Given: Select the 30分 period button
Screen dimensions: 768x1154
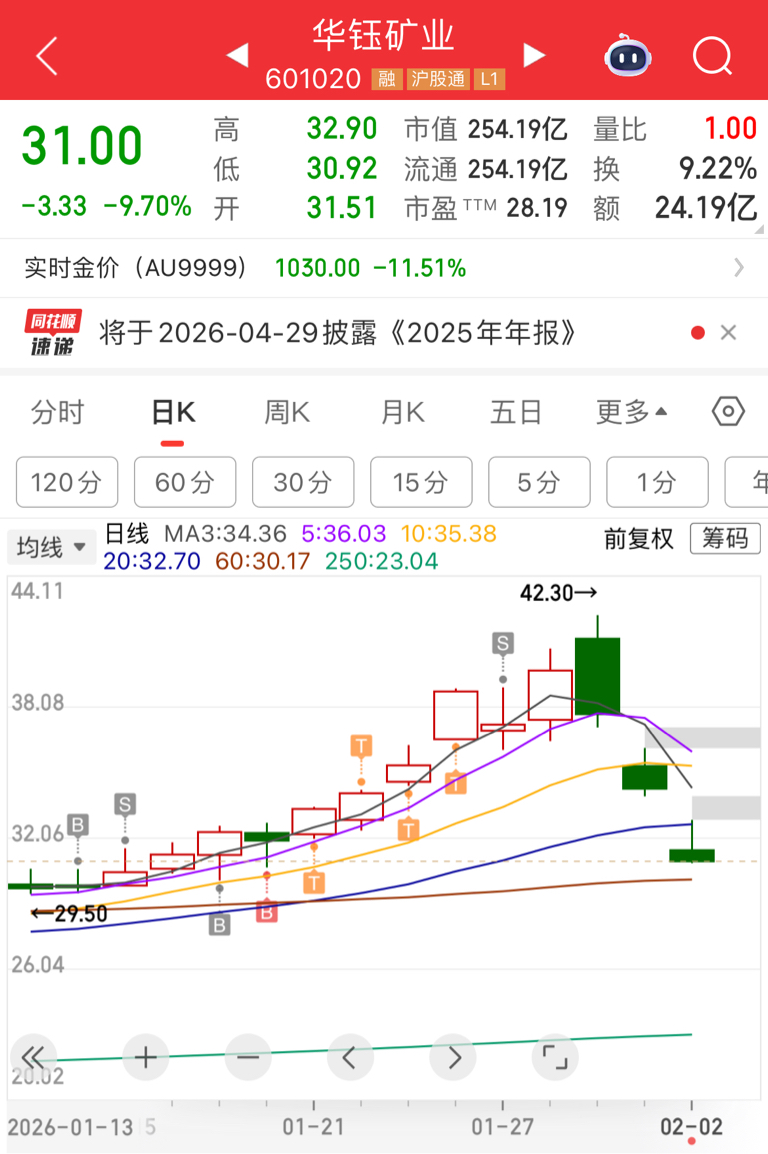Looking at the screenshot, I should click(303, 482).
